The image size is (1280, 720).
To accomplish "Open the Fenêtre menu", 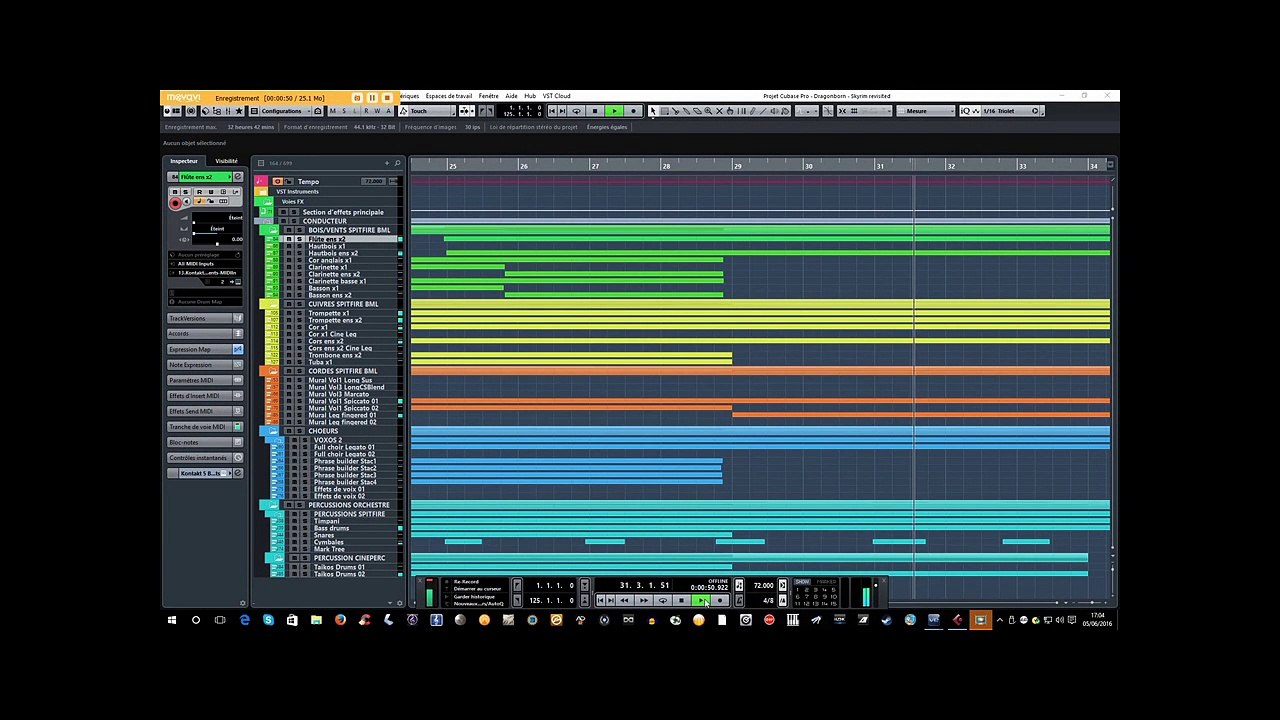I will click(488, 96).
